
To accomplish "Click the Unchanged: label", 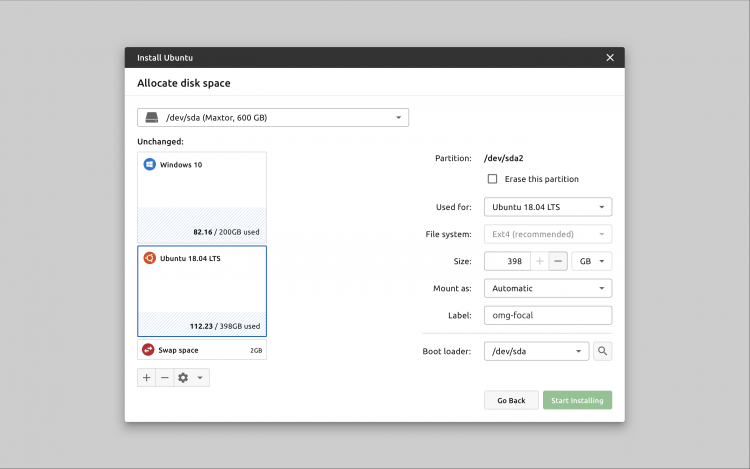I will click(160, 142).
